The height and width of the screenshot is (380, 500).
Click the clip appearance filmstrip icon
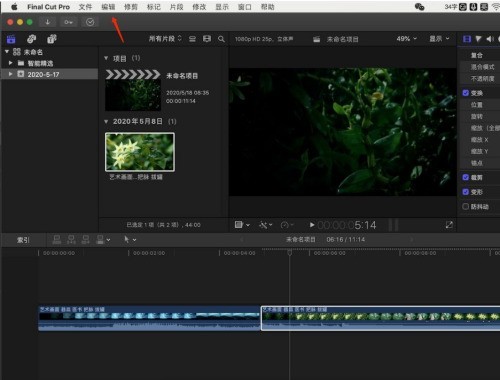(x=207, y=39)
